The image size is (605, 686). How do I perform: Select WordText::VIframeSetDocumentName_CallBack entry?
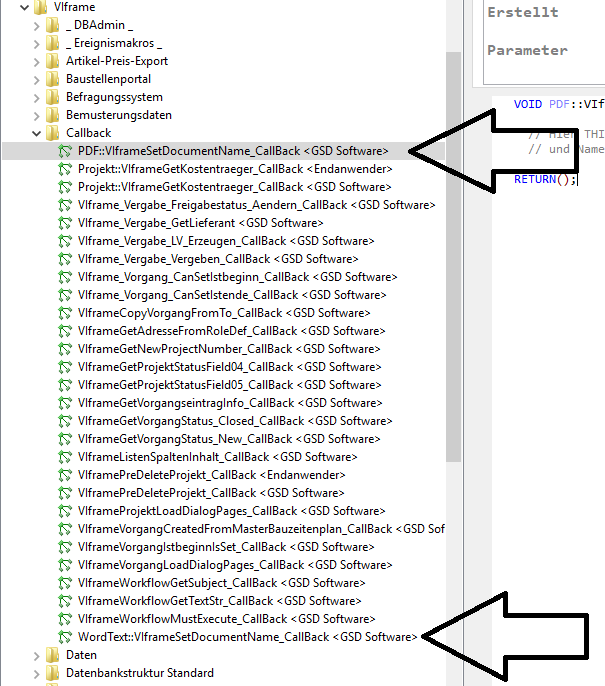248,637
